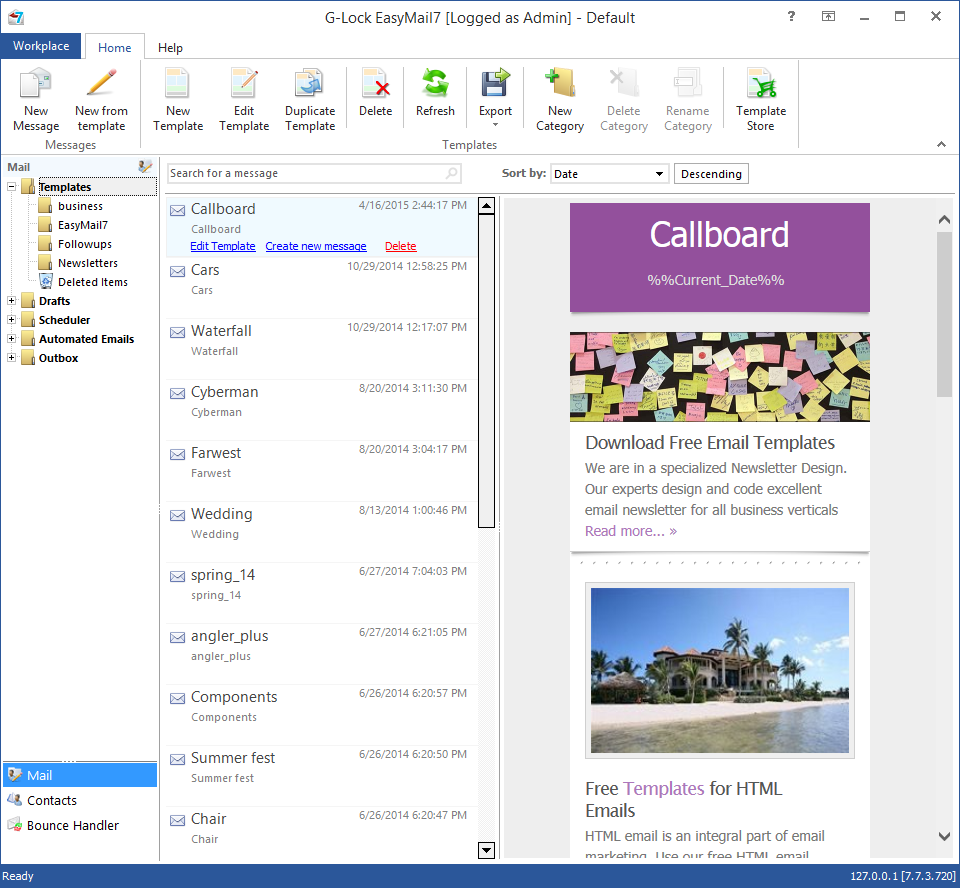This screenshot has width=960, height=888.
Task: Switch to the Mail section
Action: 80,775
